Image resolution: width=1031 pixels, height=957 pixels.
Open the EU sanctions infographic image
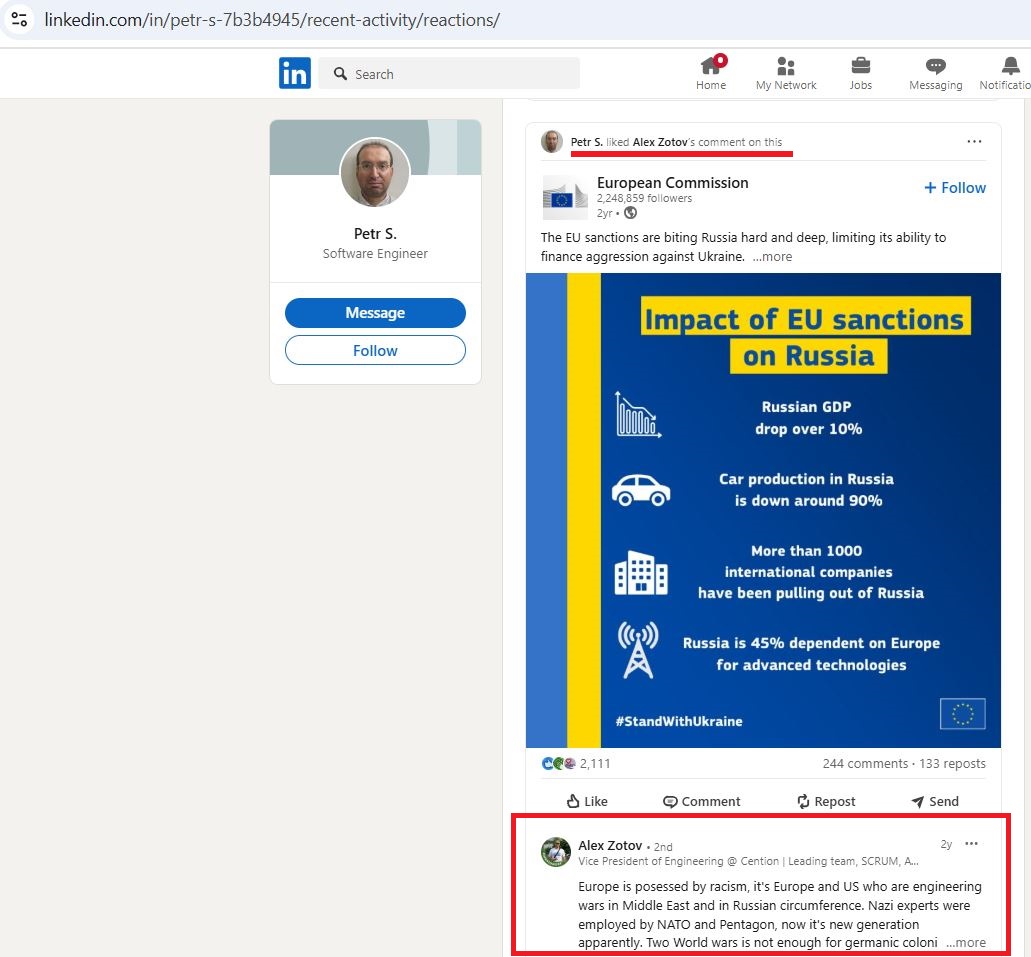tap(763, 510)
